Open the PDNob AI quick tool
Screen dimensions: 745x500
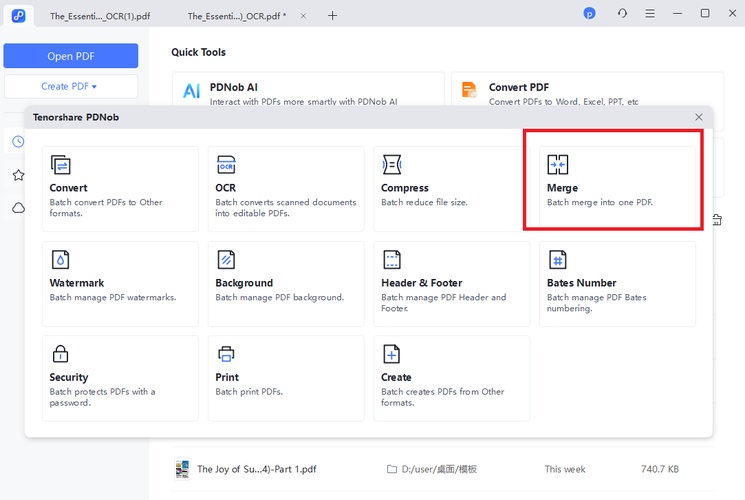[x=308, y=91]
